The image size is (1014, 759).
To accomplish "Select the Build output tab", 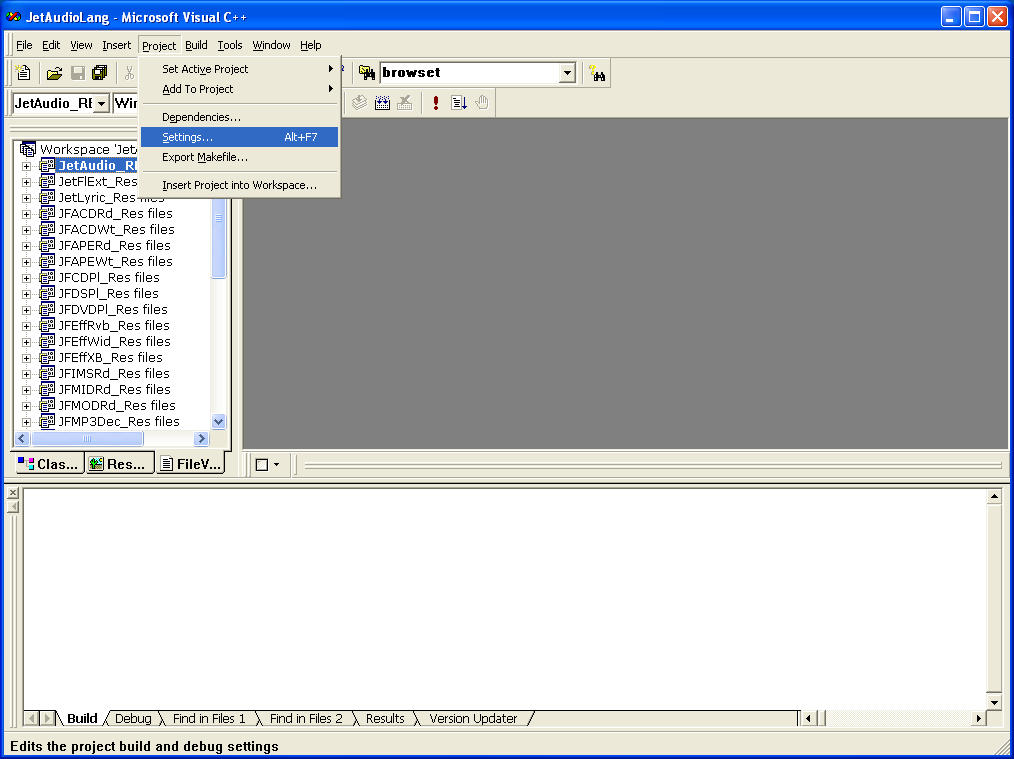I will 82,718.
